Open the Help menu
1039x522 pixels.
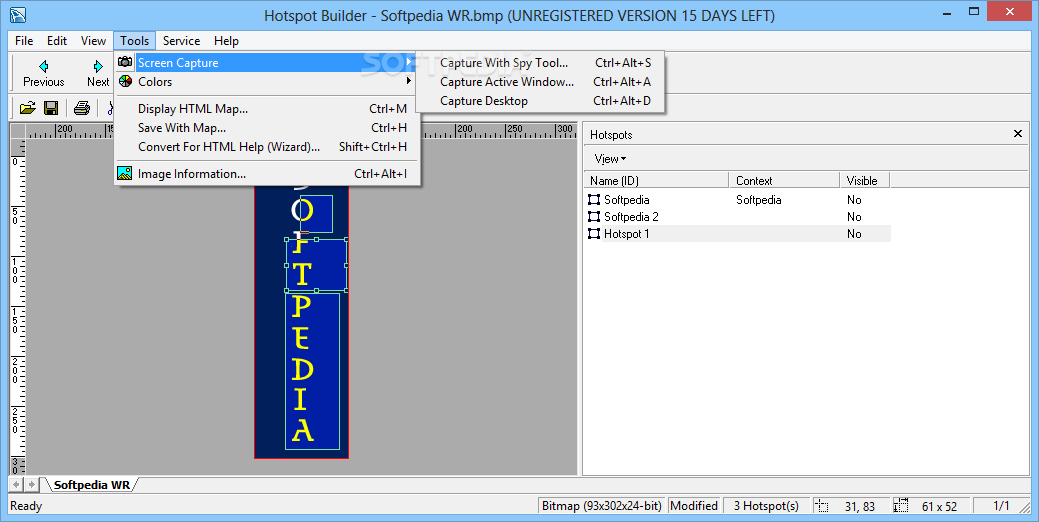pos(226,41)
